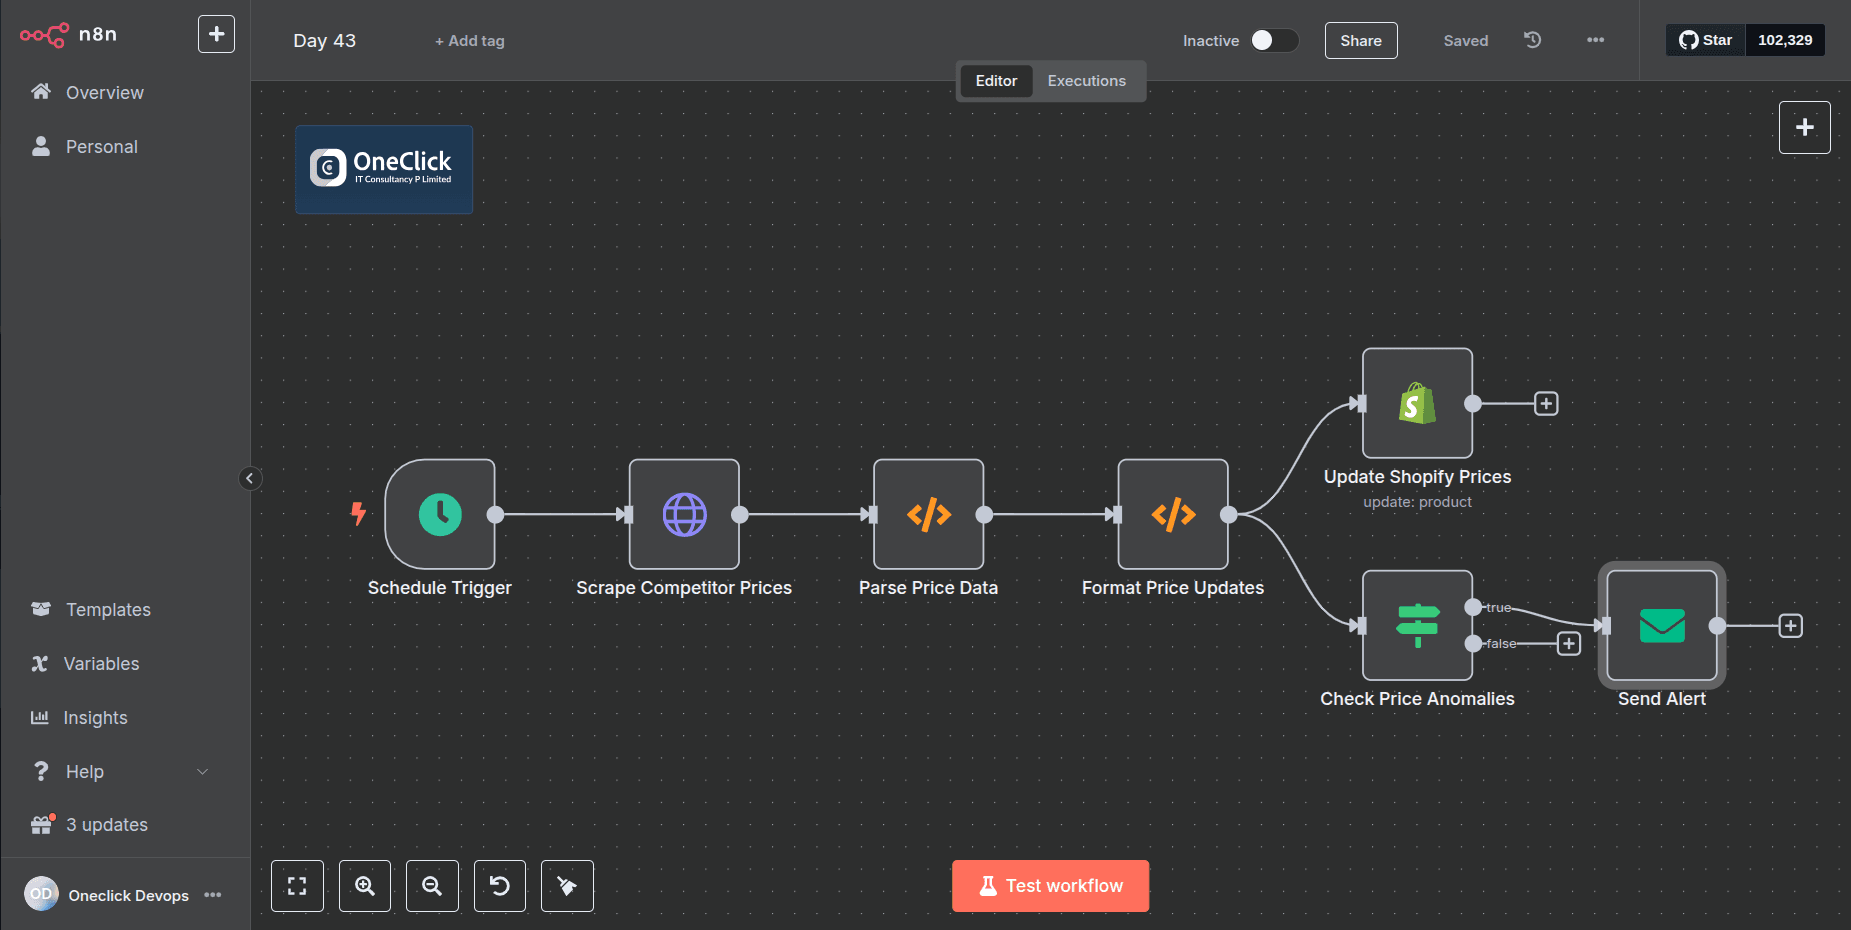Select the Update Shopify Prices node
The width and height of the screenshot is (1851, 930).
(x=1417, y=403)
